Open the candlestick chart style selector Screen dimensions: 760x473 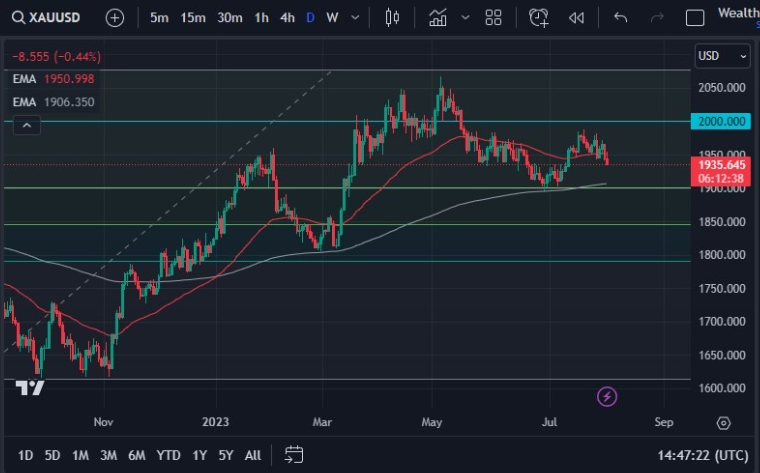pyautogui.click(x=391, y=18)
